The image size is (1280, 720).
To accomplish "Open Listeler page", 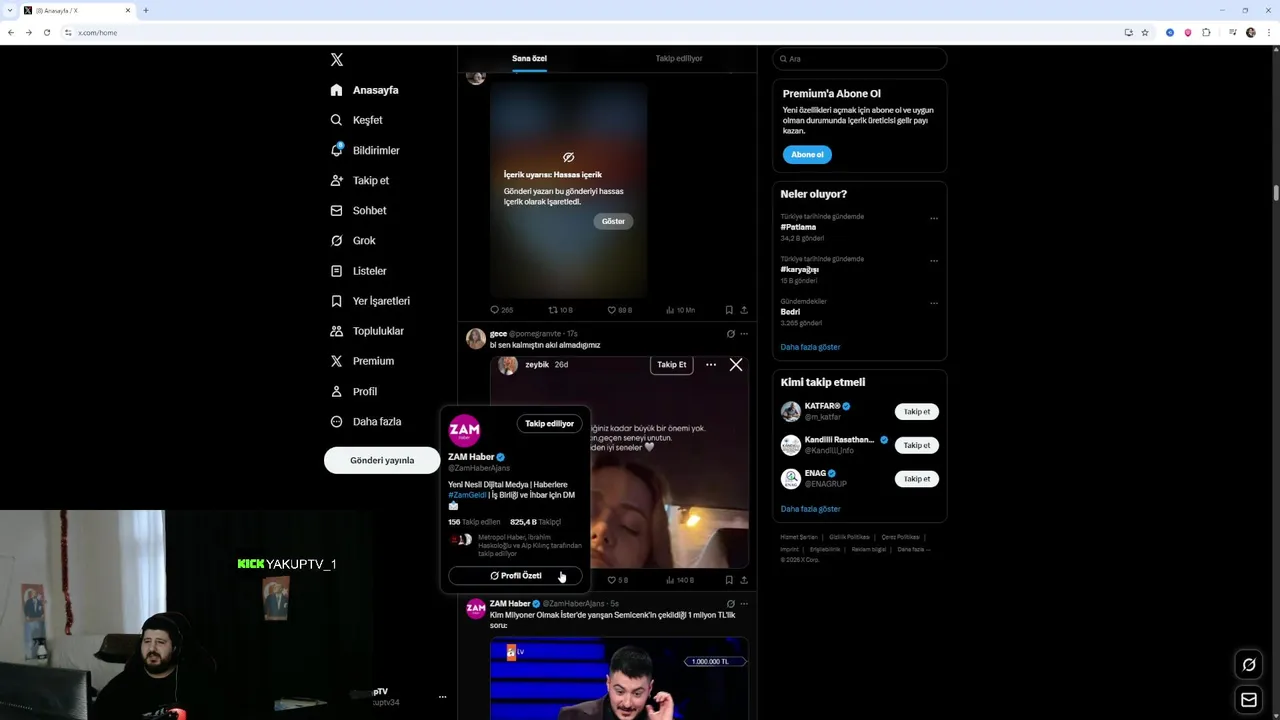I will pyautogui.click(x=358, y=271).
